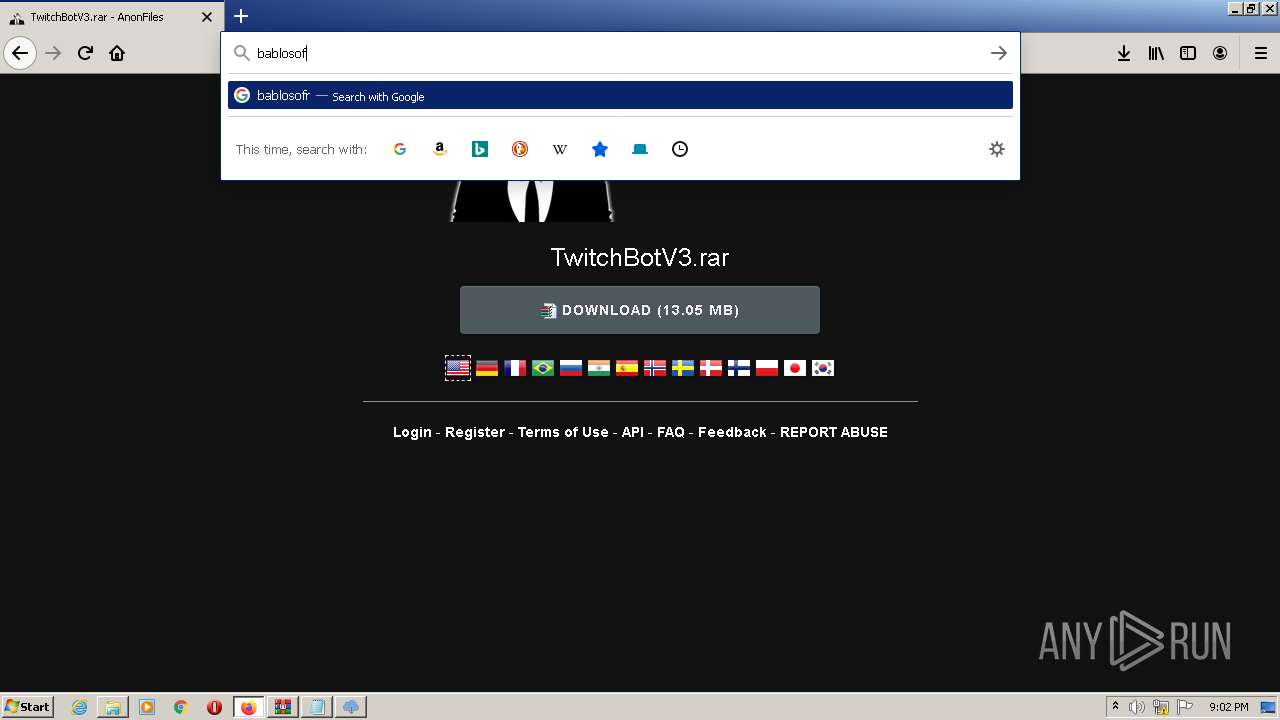
Task: Click the DOWNLOAD (13.05 MB) button
Action: 640,310
